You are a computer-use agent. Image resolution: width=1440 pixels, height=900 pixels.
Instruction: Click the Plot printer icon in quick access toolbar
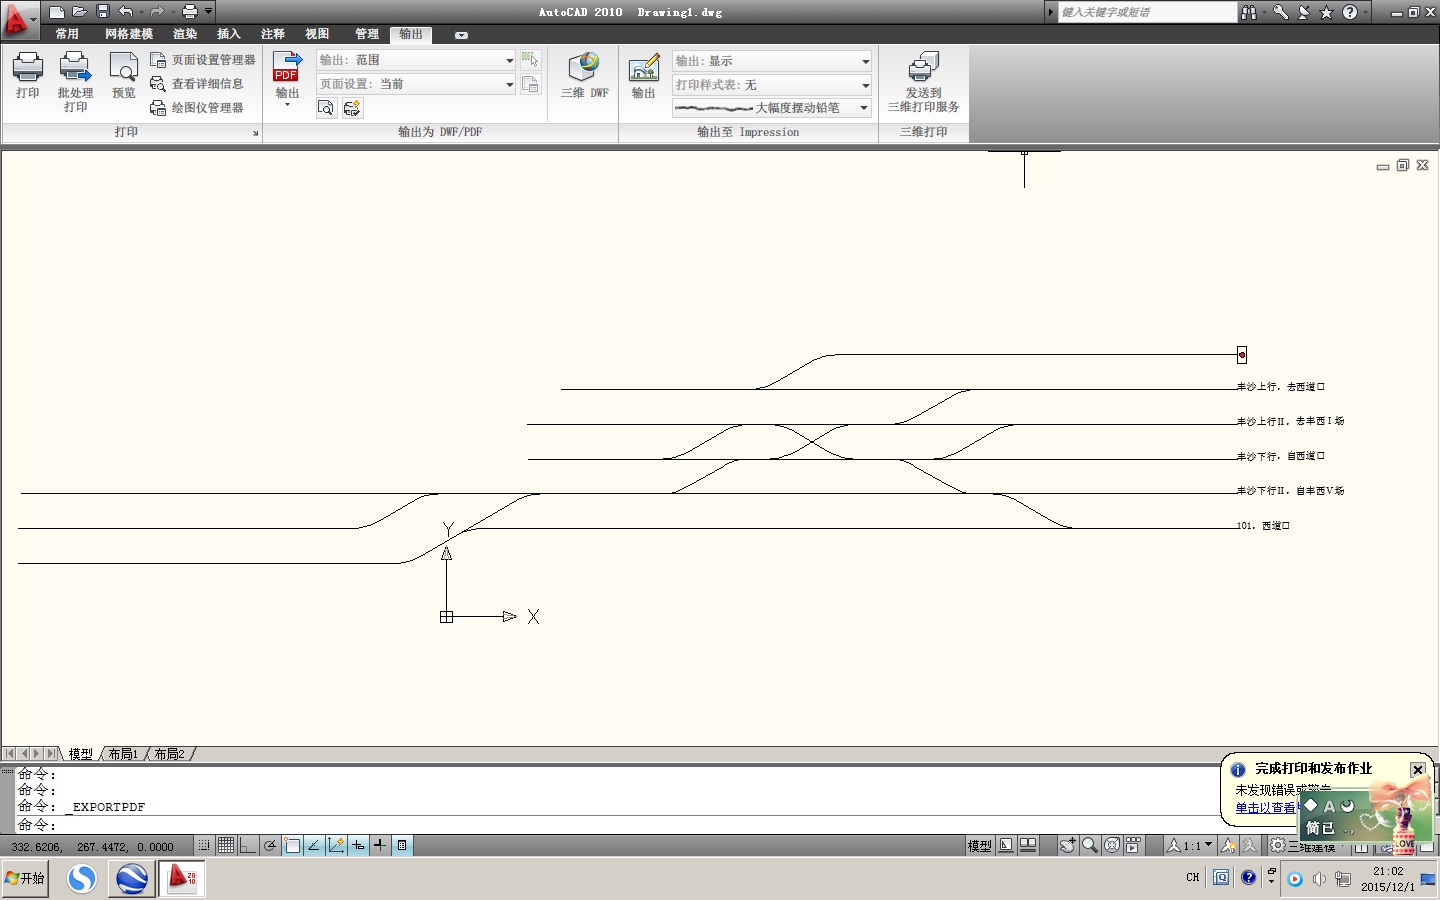190,12
